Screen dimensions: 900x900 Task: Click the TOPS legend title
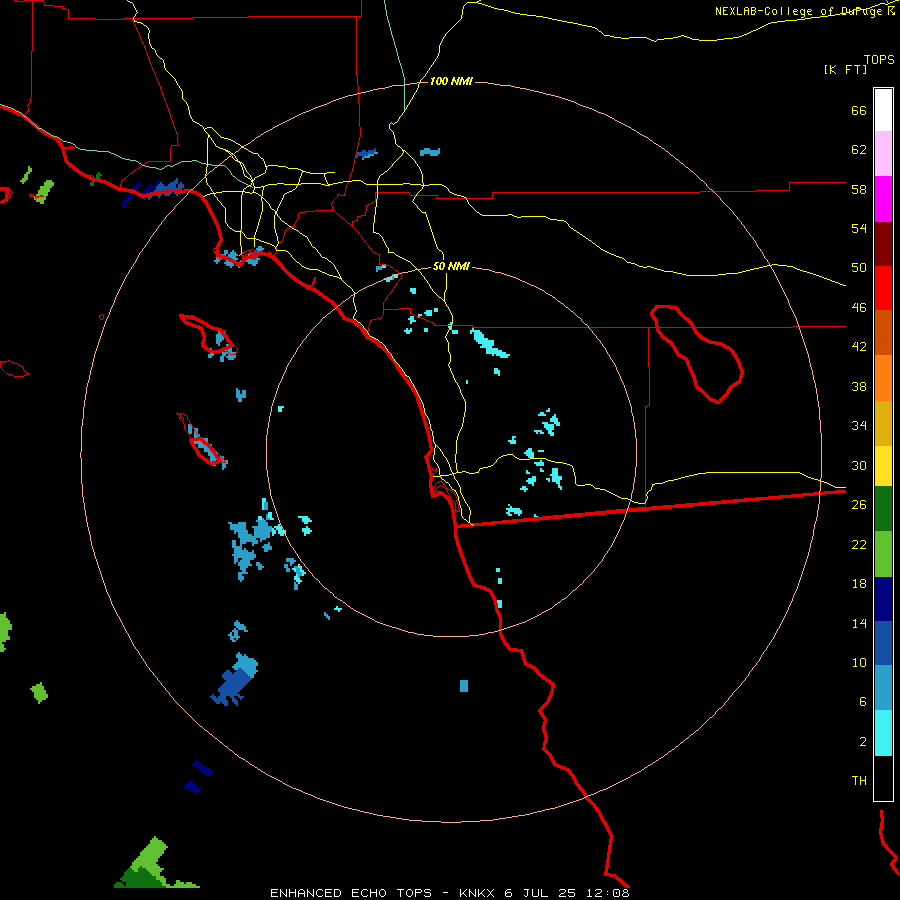coord(879,59)
